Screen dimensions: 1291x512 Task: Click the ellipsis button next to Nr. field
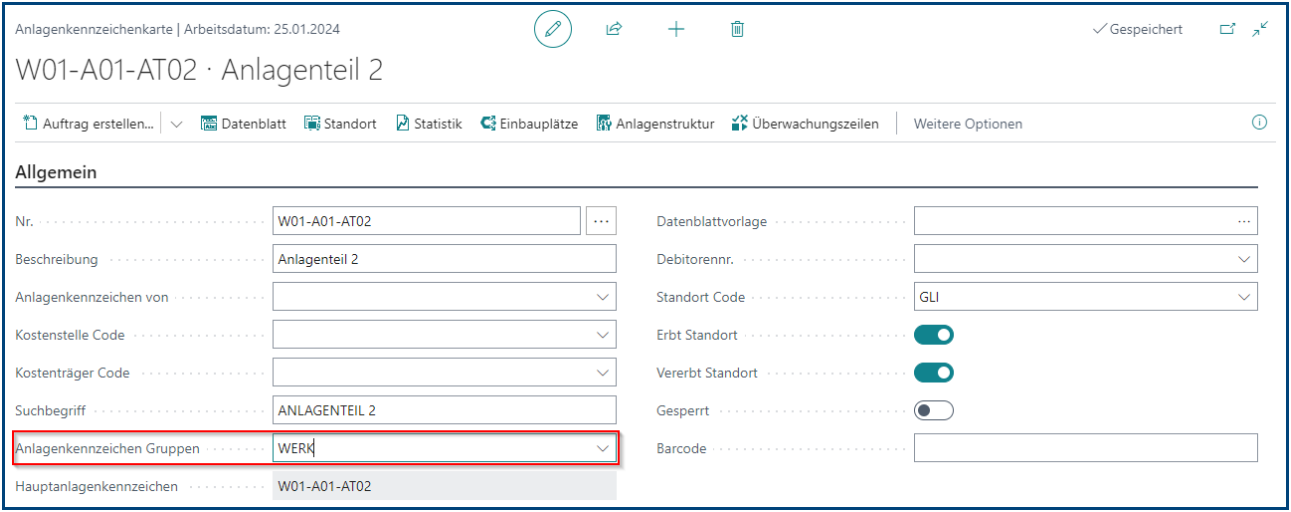[601, 221]
